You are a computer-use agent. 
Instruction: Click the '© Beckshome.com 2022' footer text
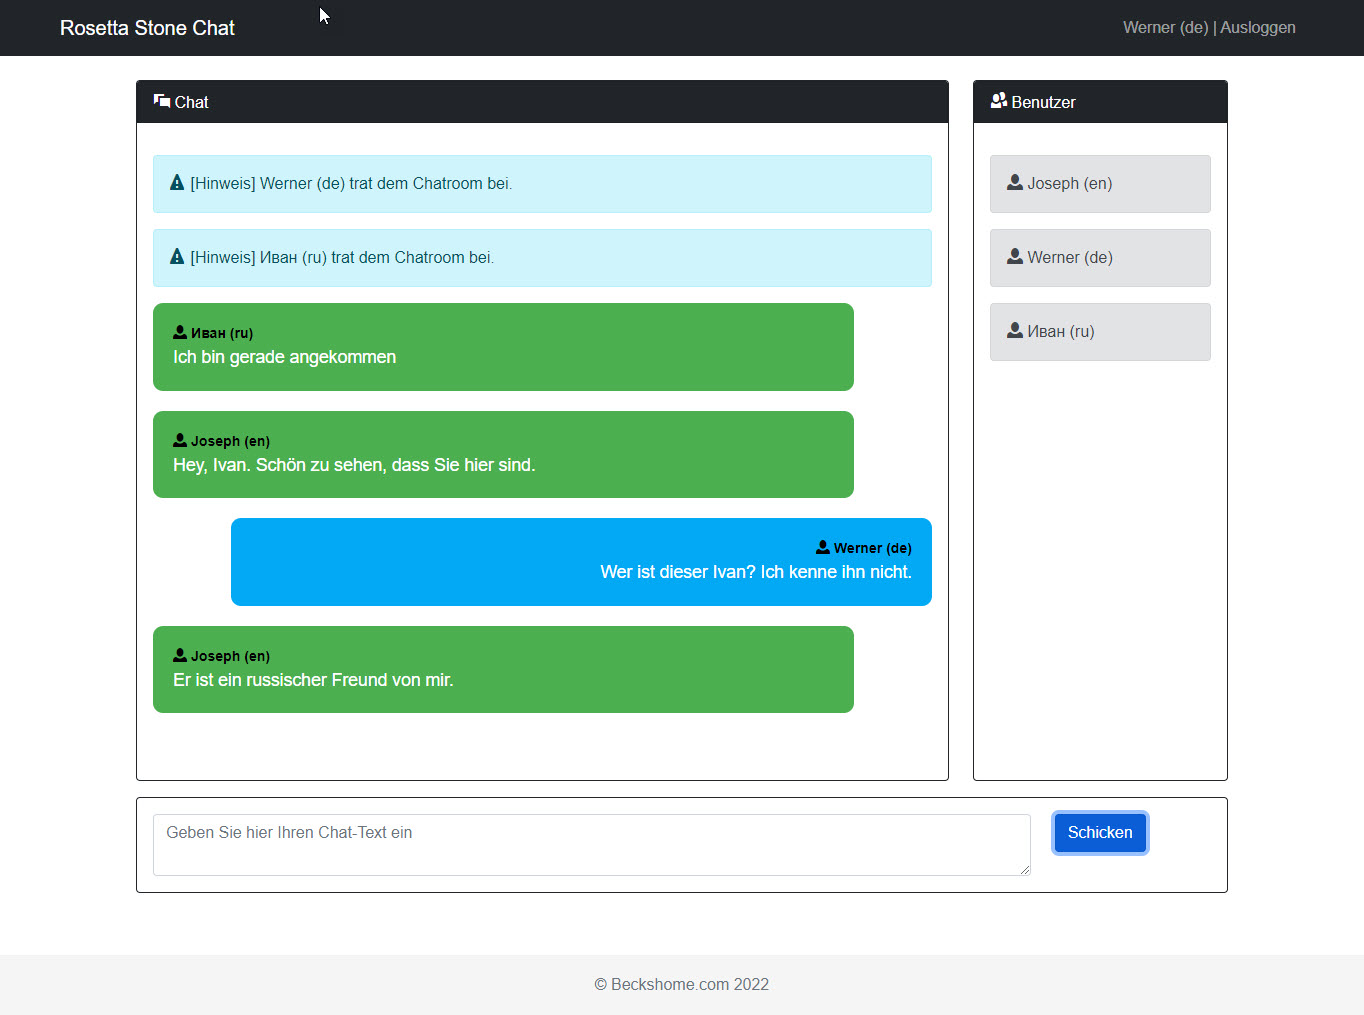coord(682,985)
